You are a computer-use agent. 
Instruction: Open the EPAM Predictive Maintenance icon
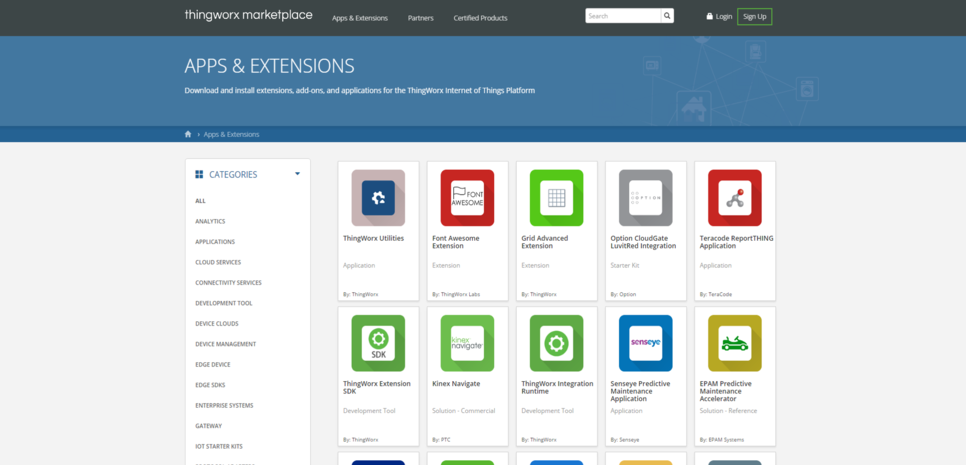coord(734,343)
